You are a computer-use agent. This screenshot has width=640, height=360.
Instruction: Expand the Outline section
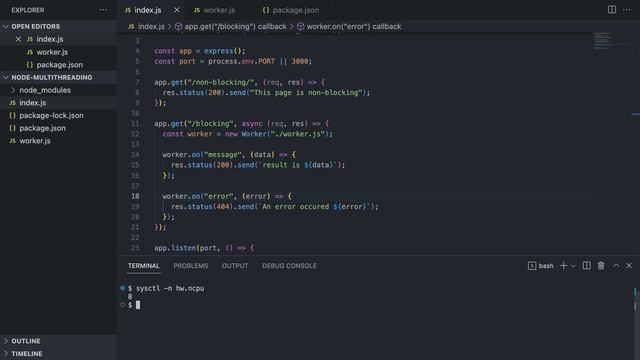tap(6, 341)
